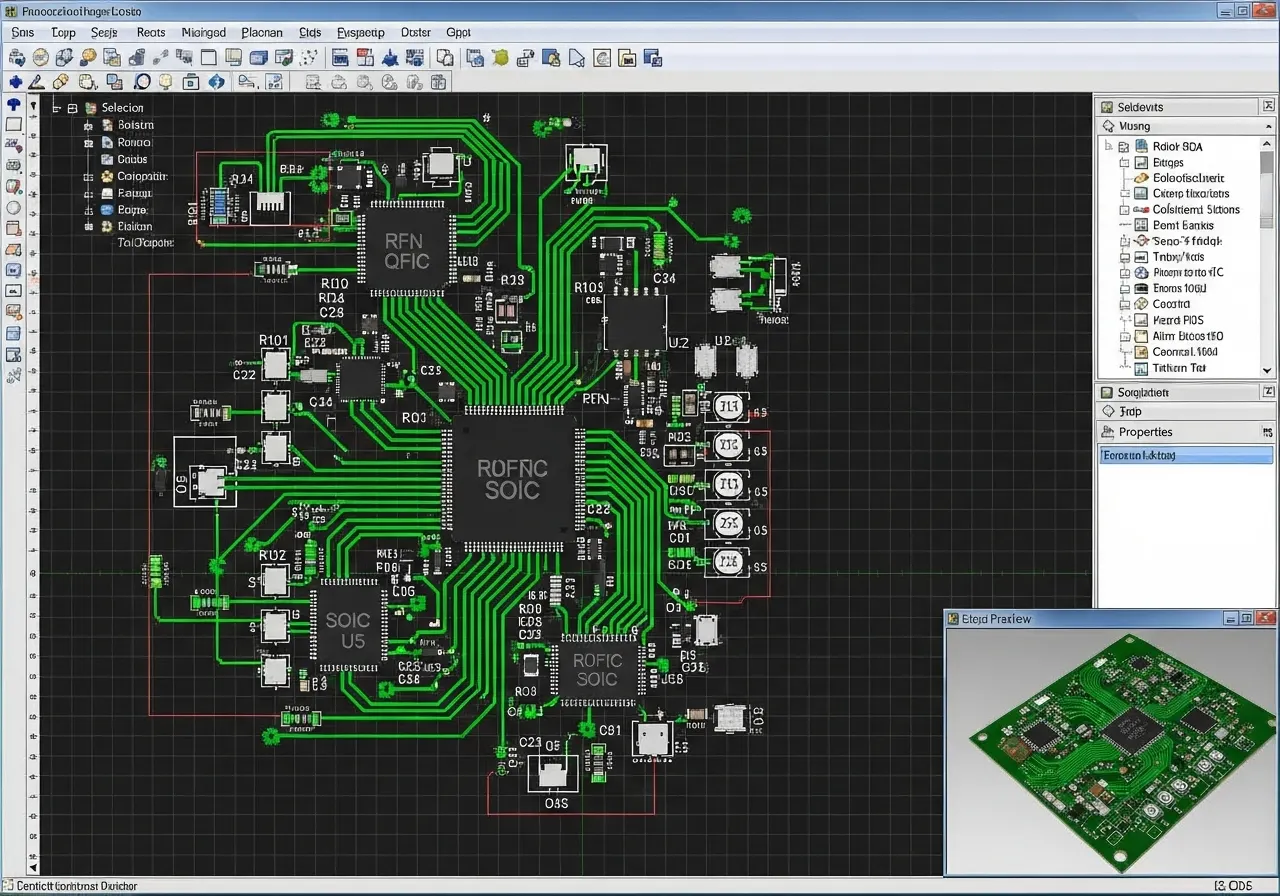The width and height of the screenshot is (1280, 896).
Task: Click the Z button on Sorgizdiett panel
Action: click(1268, 392)
